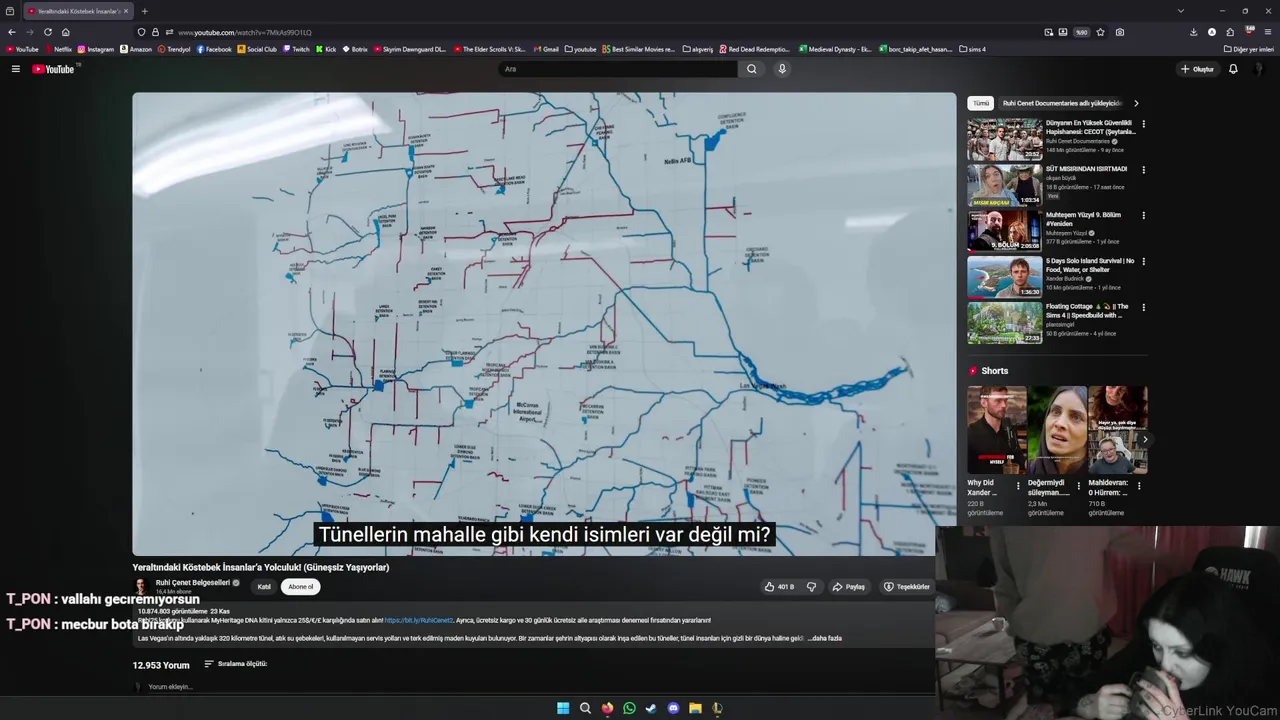Open Firefox from the taskbar
This screenshot has height=720, width=1280.
[x=607, y=708]
